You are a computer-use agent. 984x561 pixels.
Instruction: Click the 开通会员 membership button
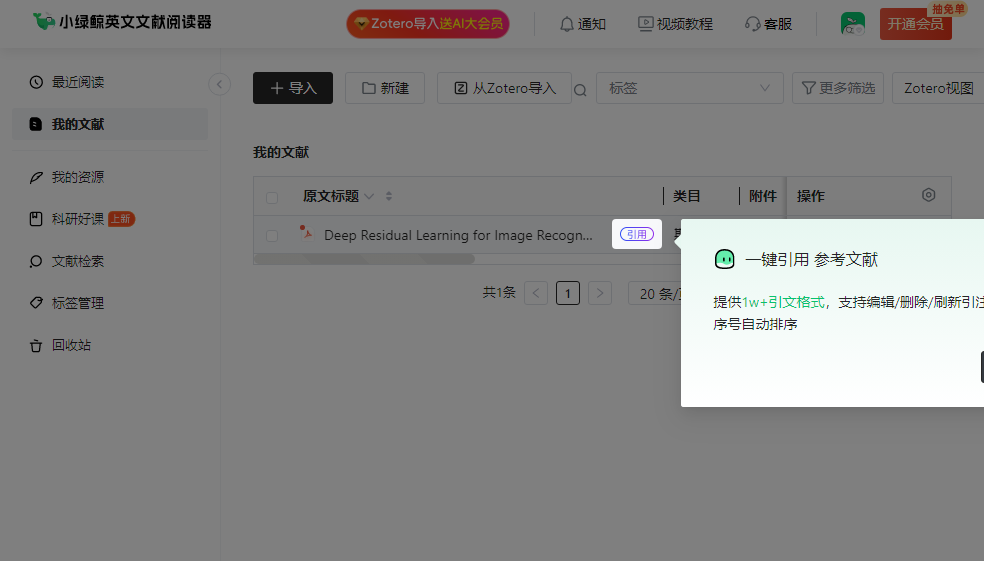(x=916, y=24)
